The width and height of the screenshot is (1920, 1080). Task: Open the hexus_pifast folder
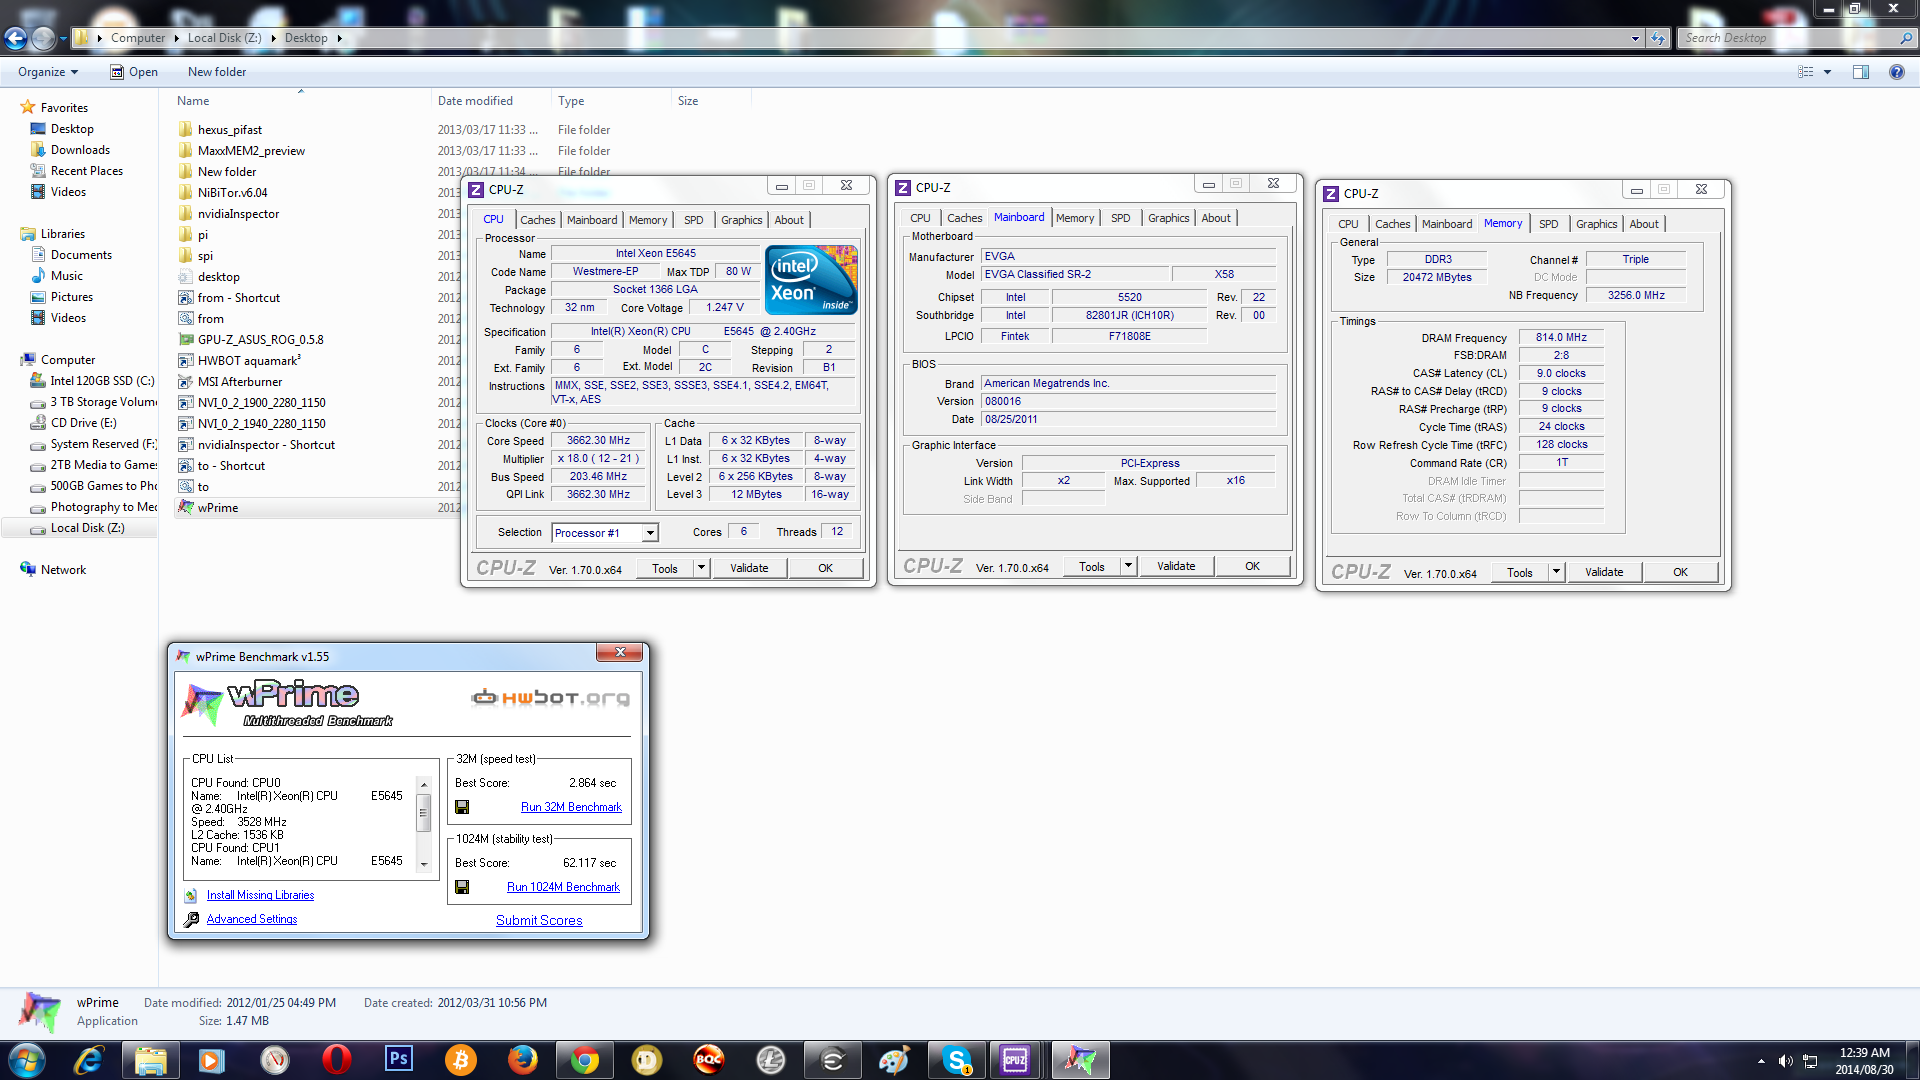[230, 130]
